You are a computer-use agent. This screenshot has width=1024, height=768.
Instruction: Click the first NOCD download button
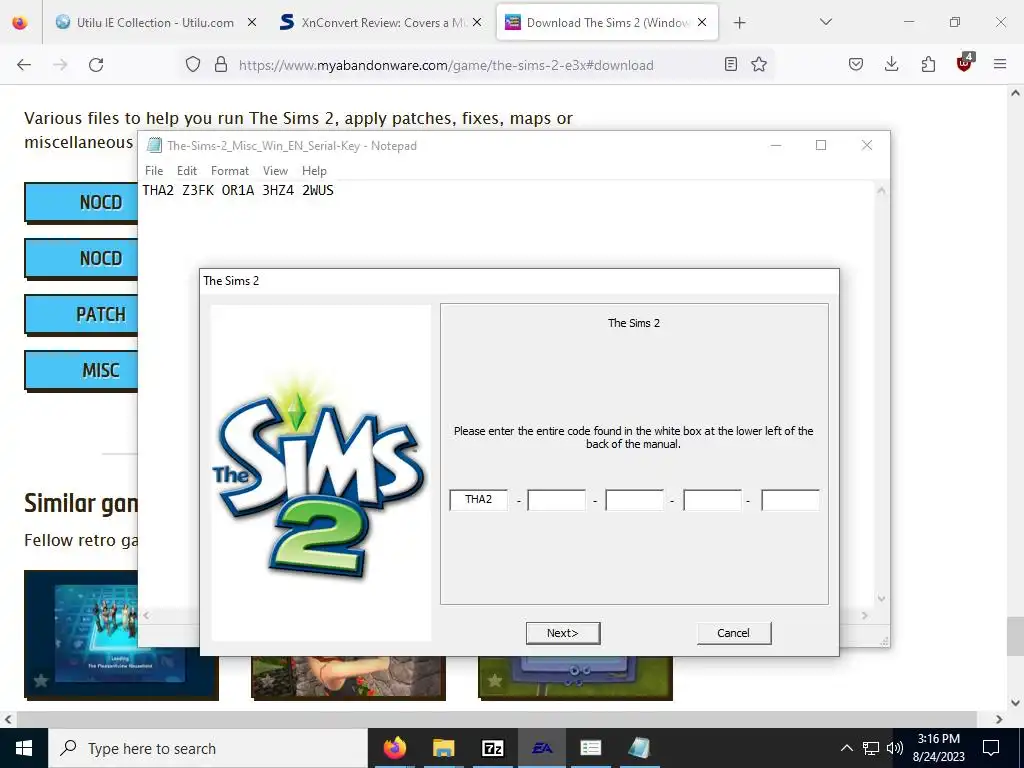(x=81, y=202)
